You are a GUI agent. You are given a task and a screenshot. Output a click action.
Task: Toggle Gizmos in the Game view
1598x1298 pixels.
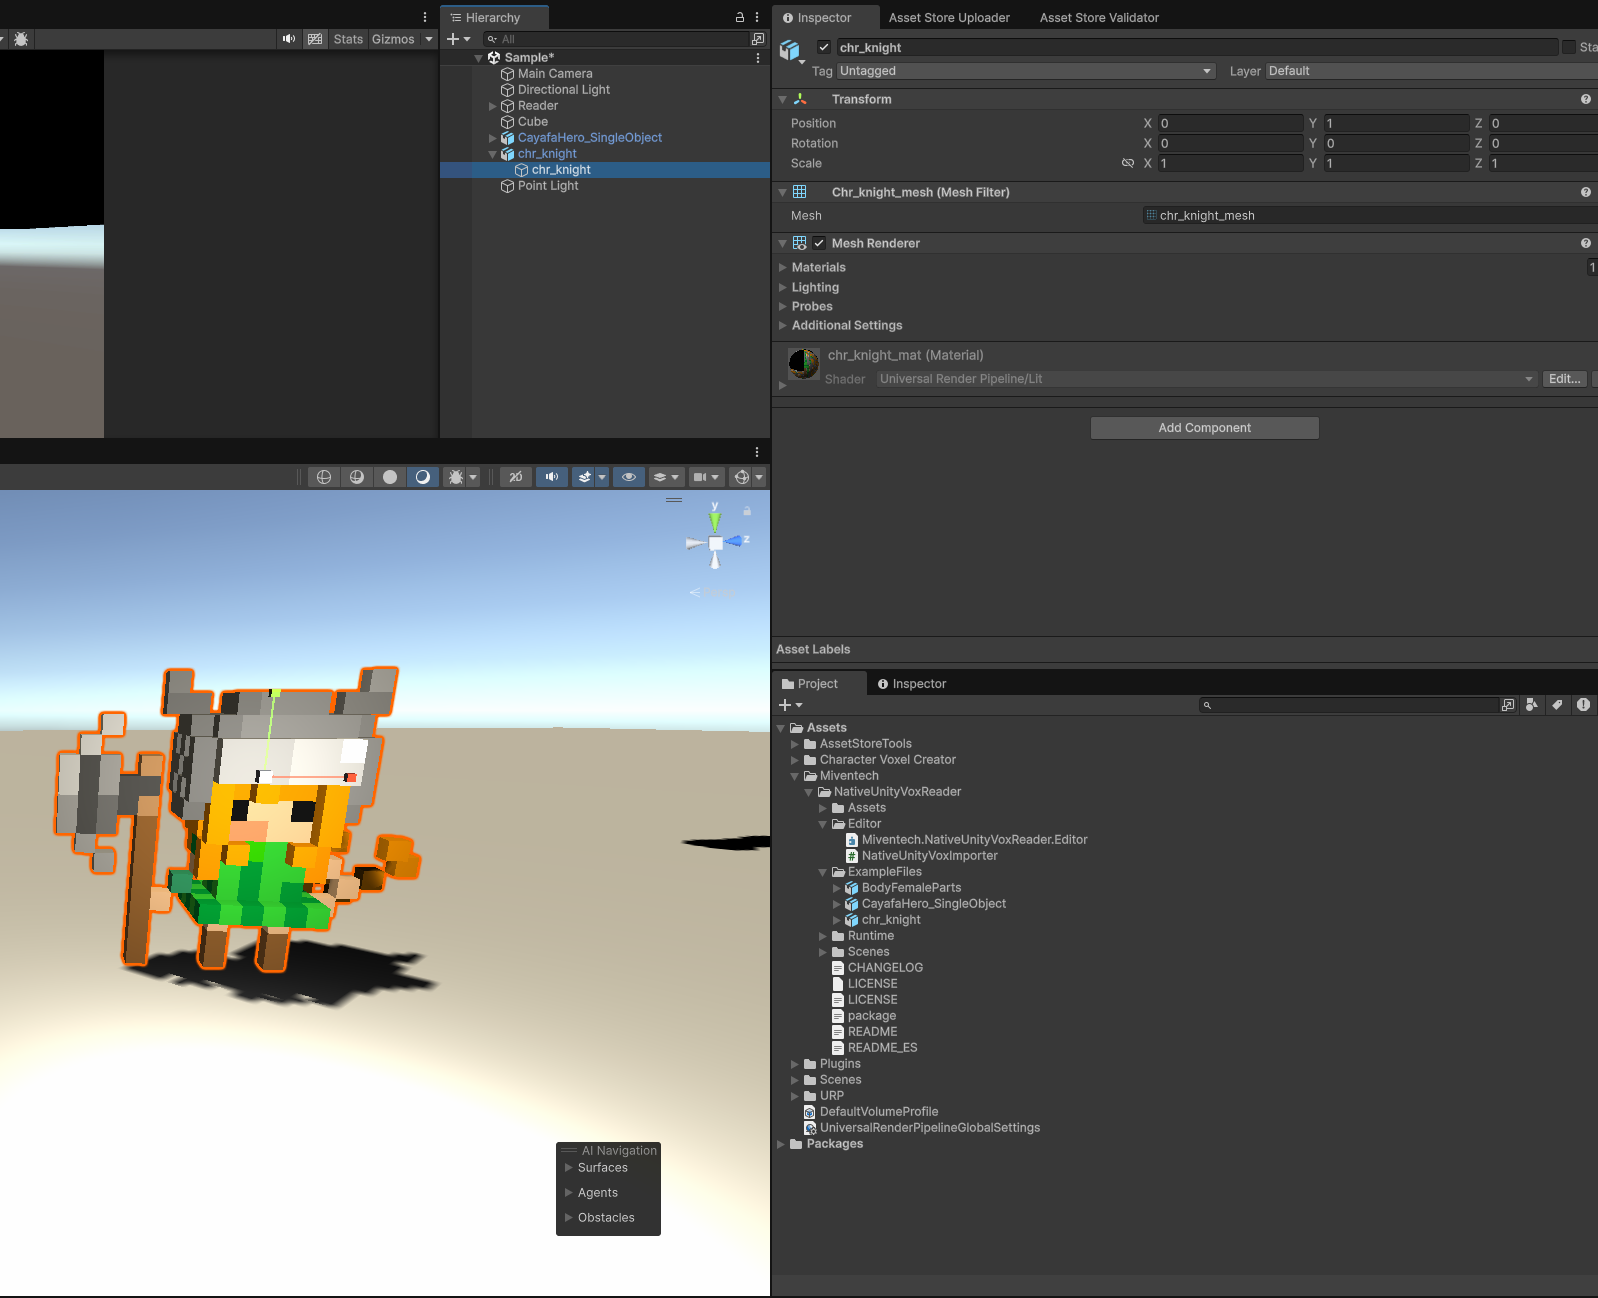point(393,39)
